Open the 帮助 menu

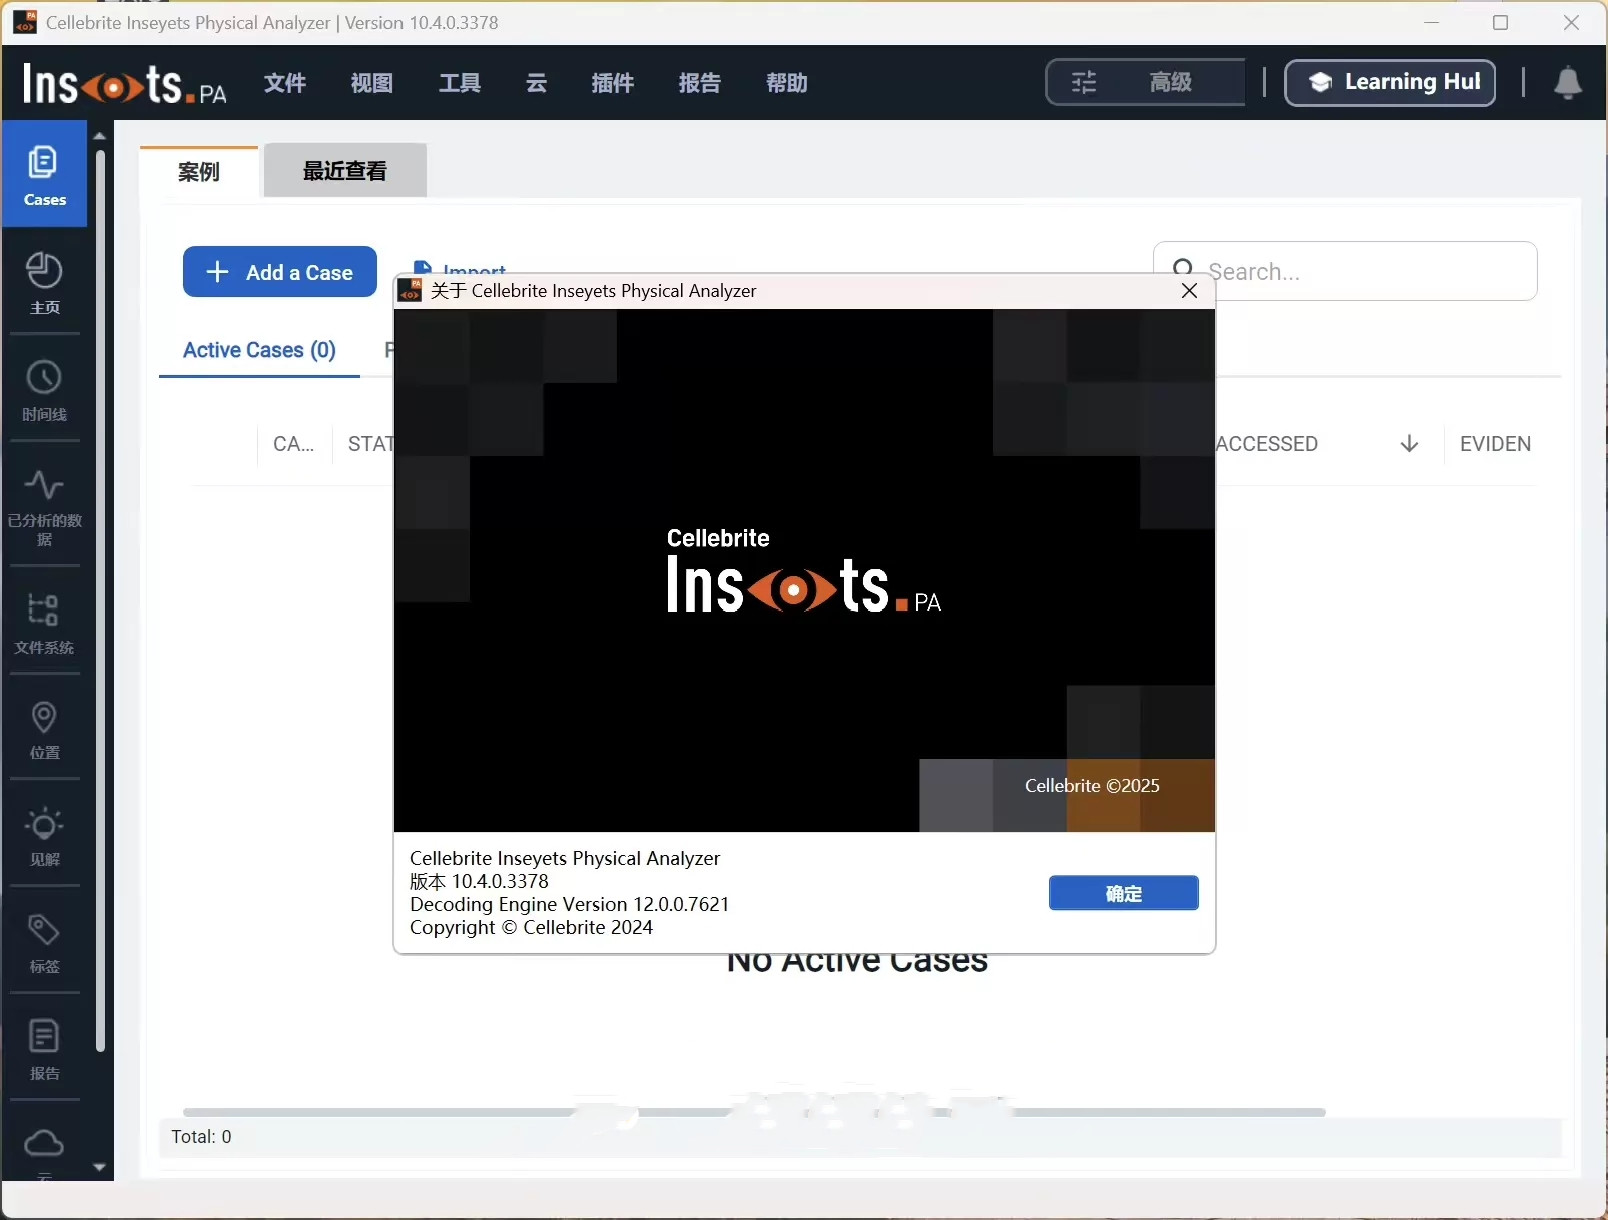point(787,83)
